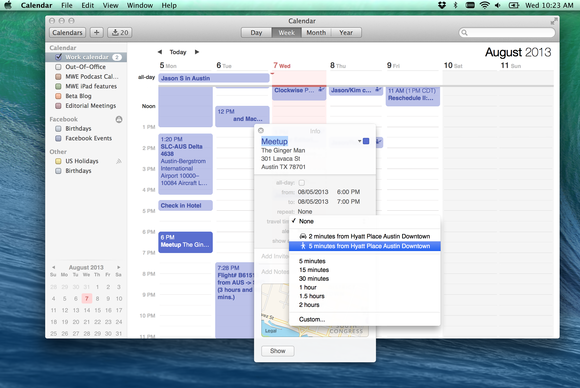Viewport: 580px width, 388px height.
Task: Click the battery status icon
Action: (x=514, y=5)
